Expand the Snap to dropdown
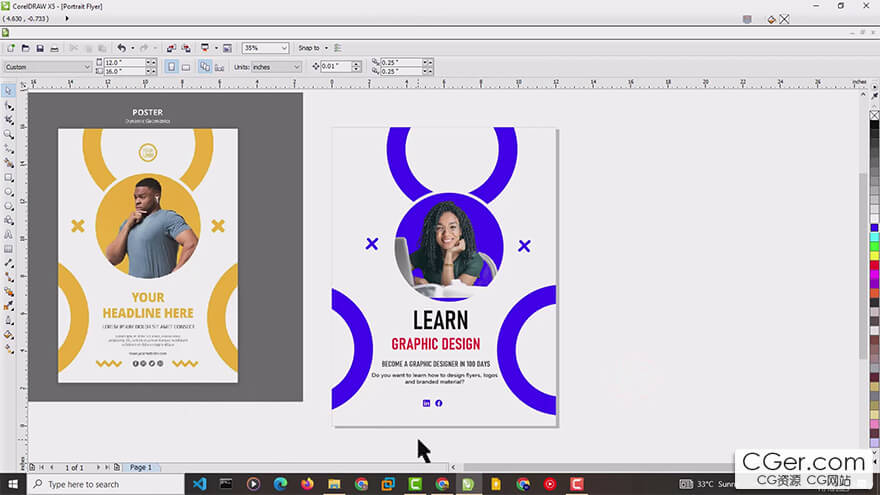Image resolution: width=880 pixels, height=495 pixels. 326,48
